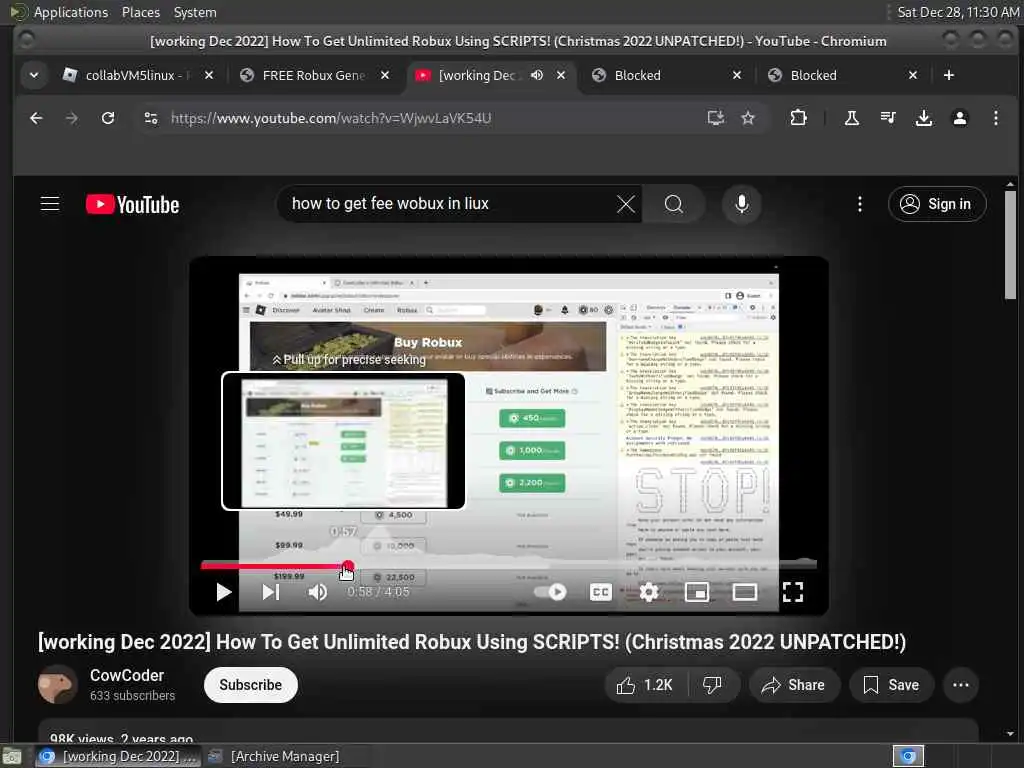Share the video

[x=793, y=684]
